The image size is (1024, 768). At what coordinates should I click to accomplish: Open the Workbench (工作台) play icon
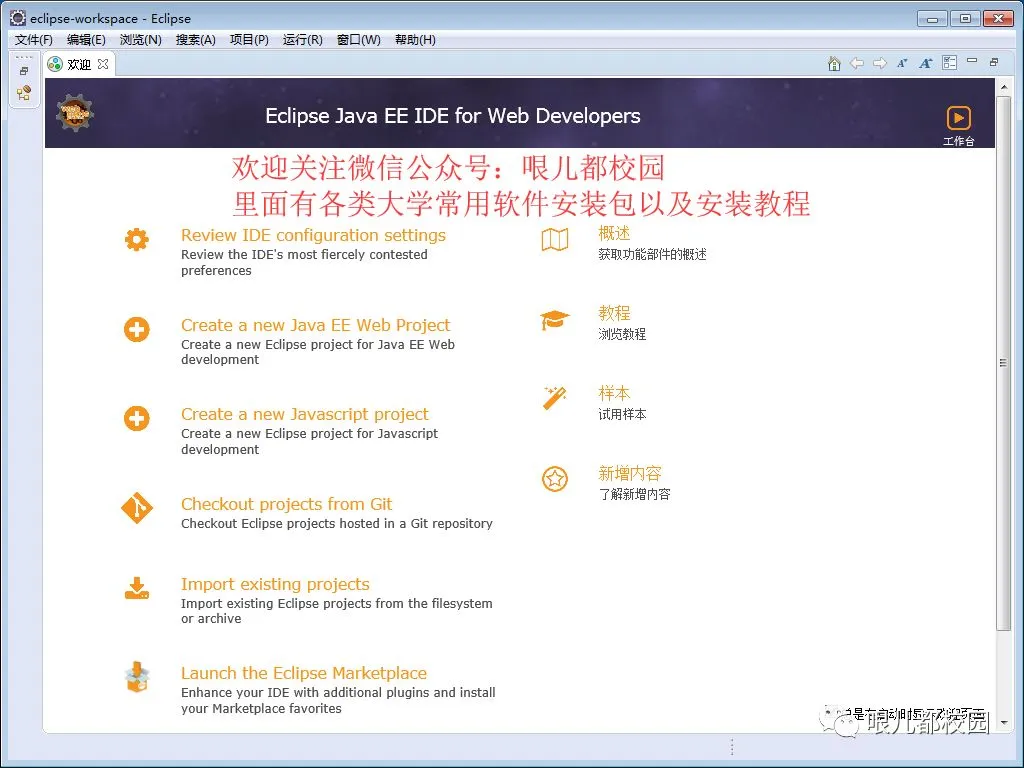tap(959, 118)
